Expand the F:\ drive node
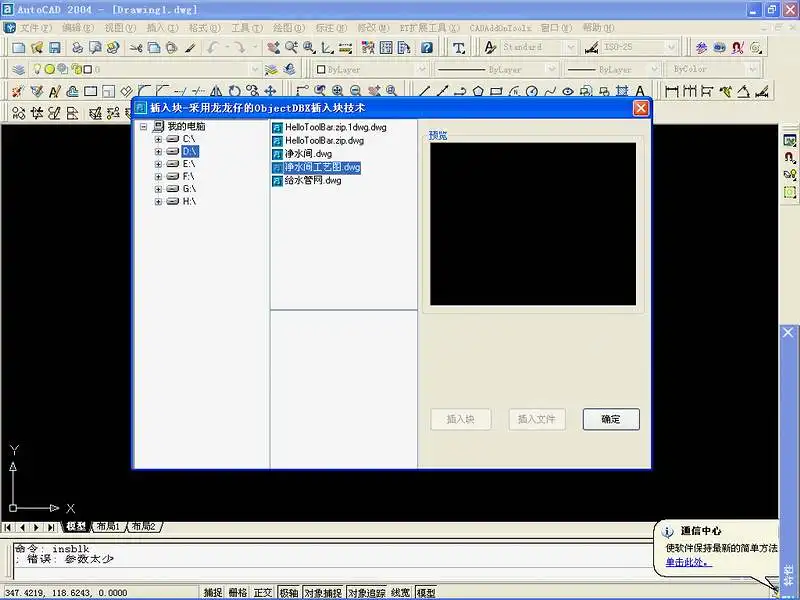 point(158,177)
